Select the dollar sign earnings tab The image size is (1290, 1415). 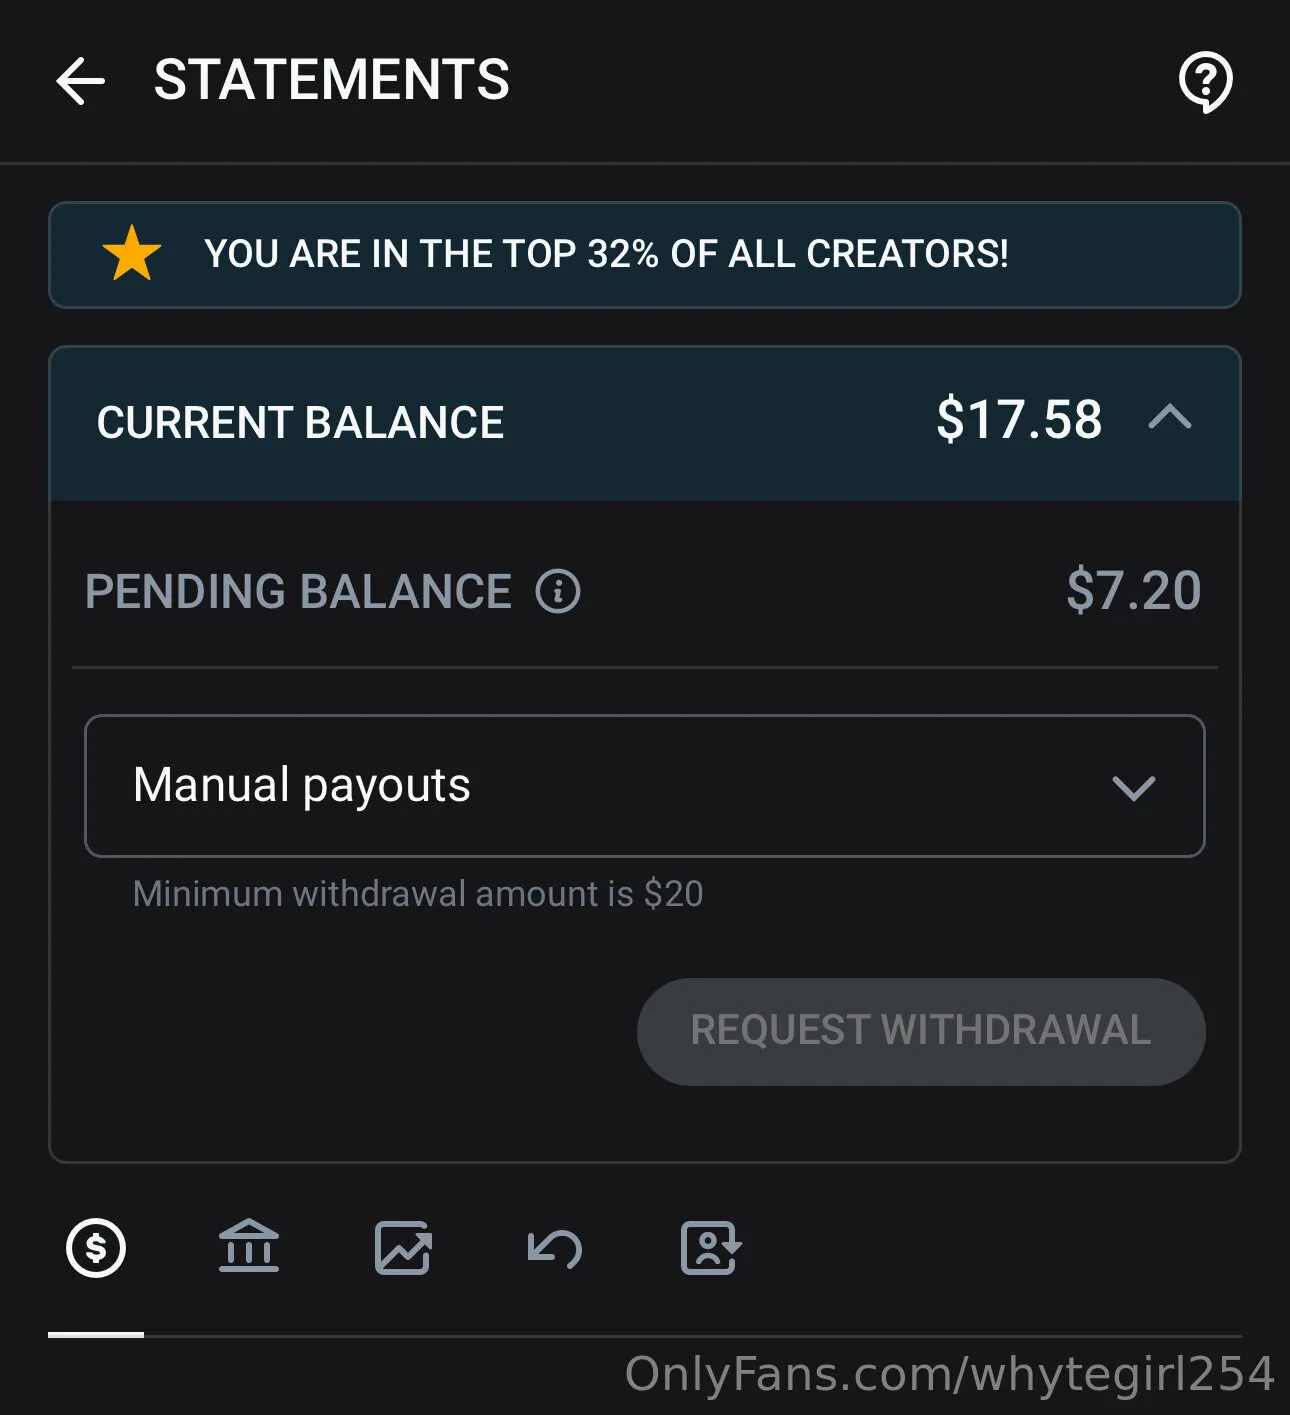(96, 1248)
